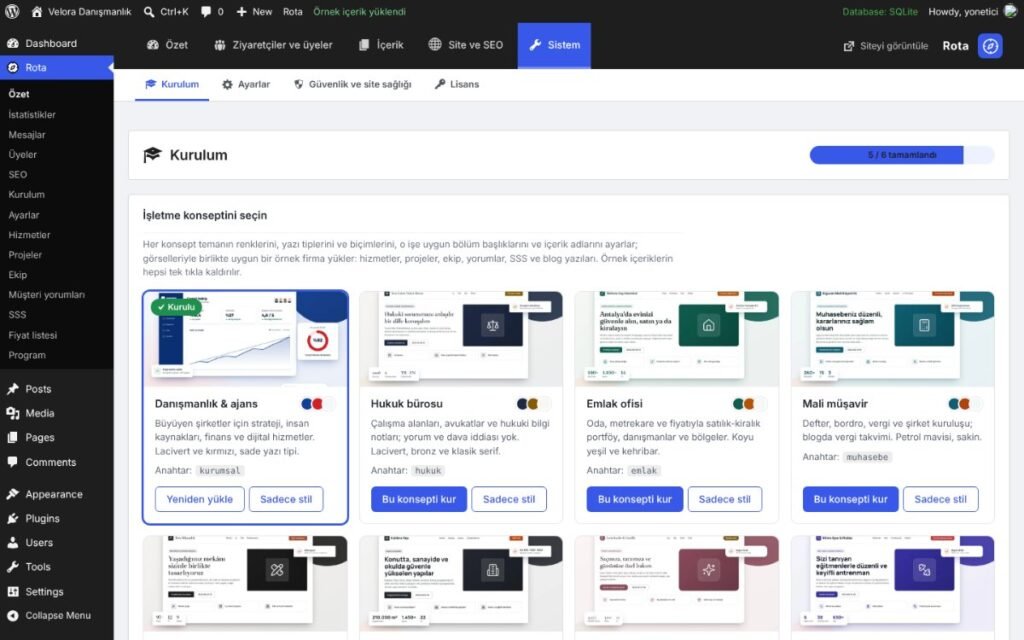Click the Users icon in sidebar
The image size is (1024, 640).
(x=12, y=542)
